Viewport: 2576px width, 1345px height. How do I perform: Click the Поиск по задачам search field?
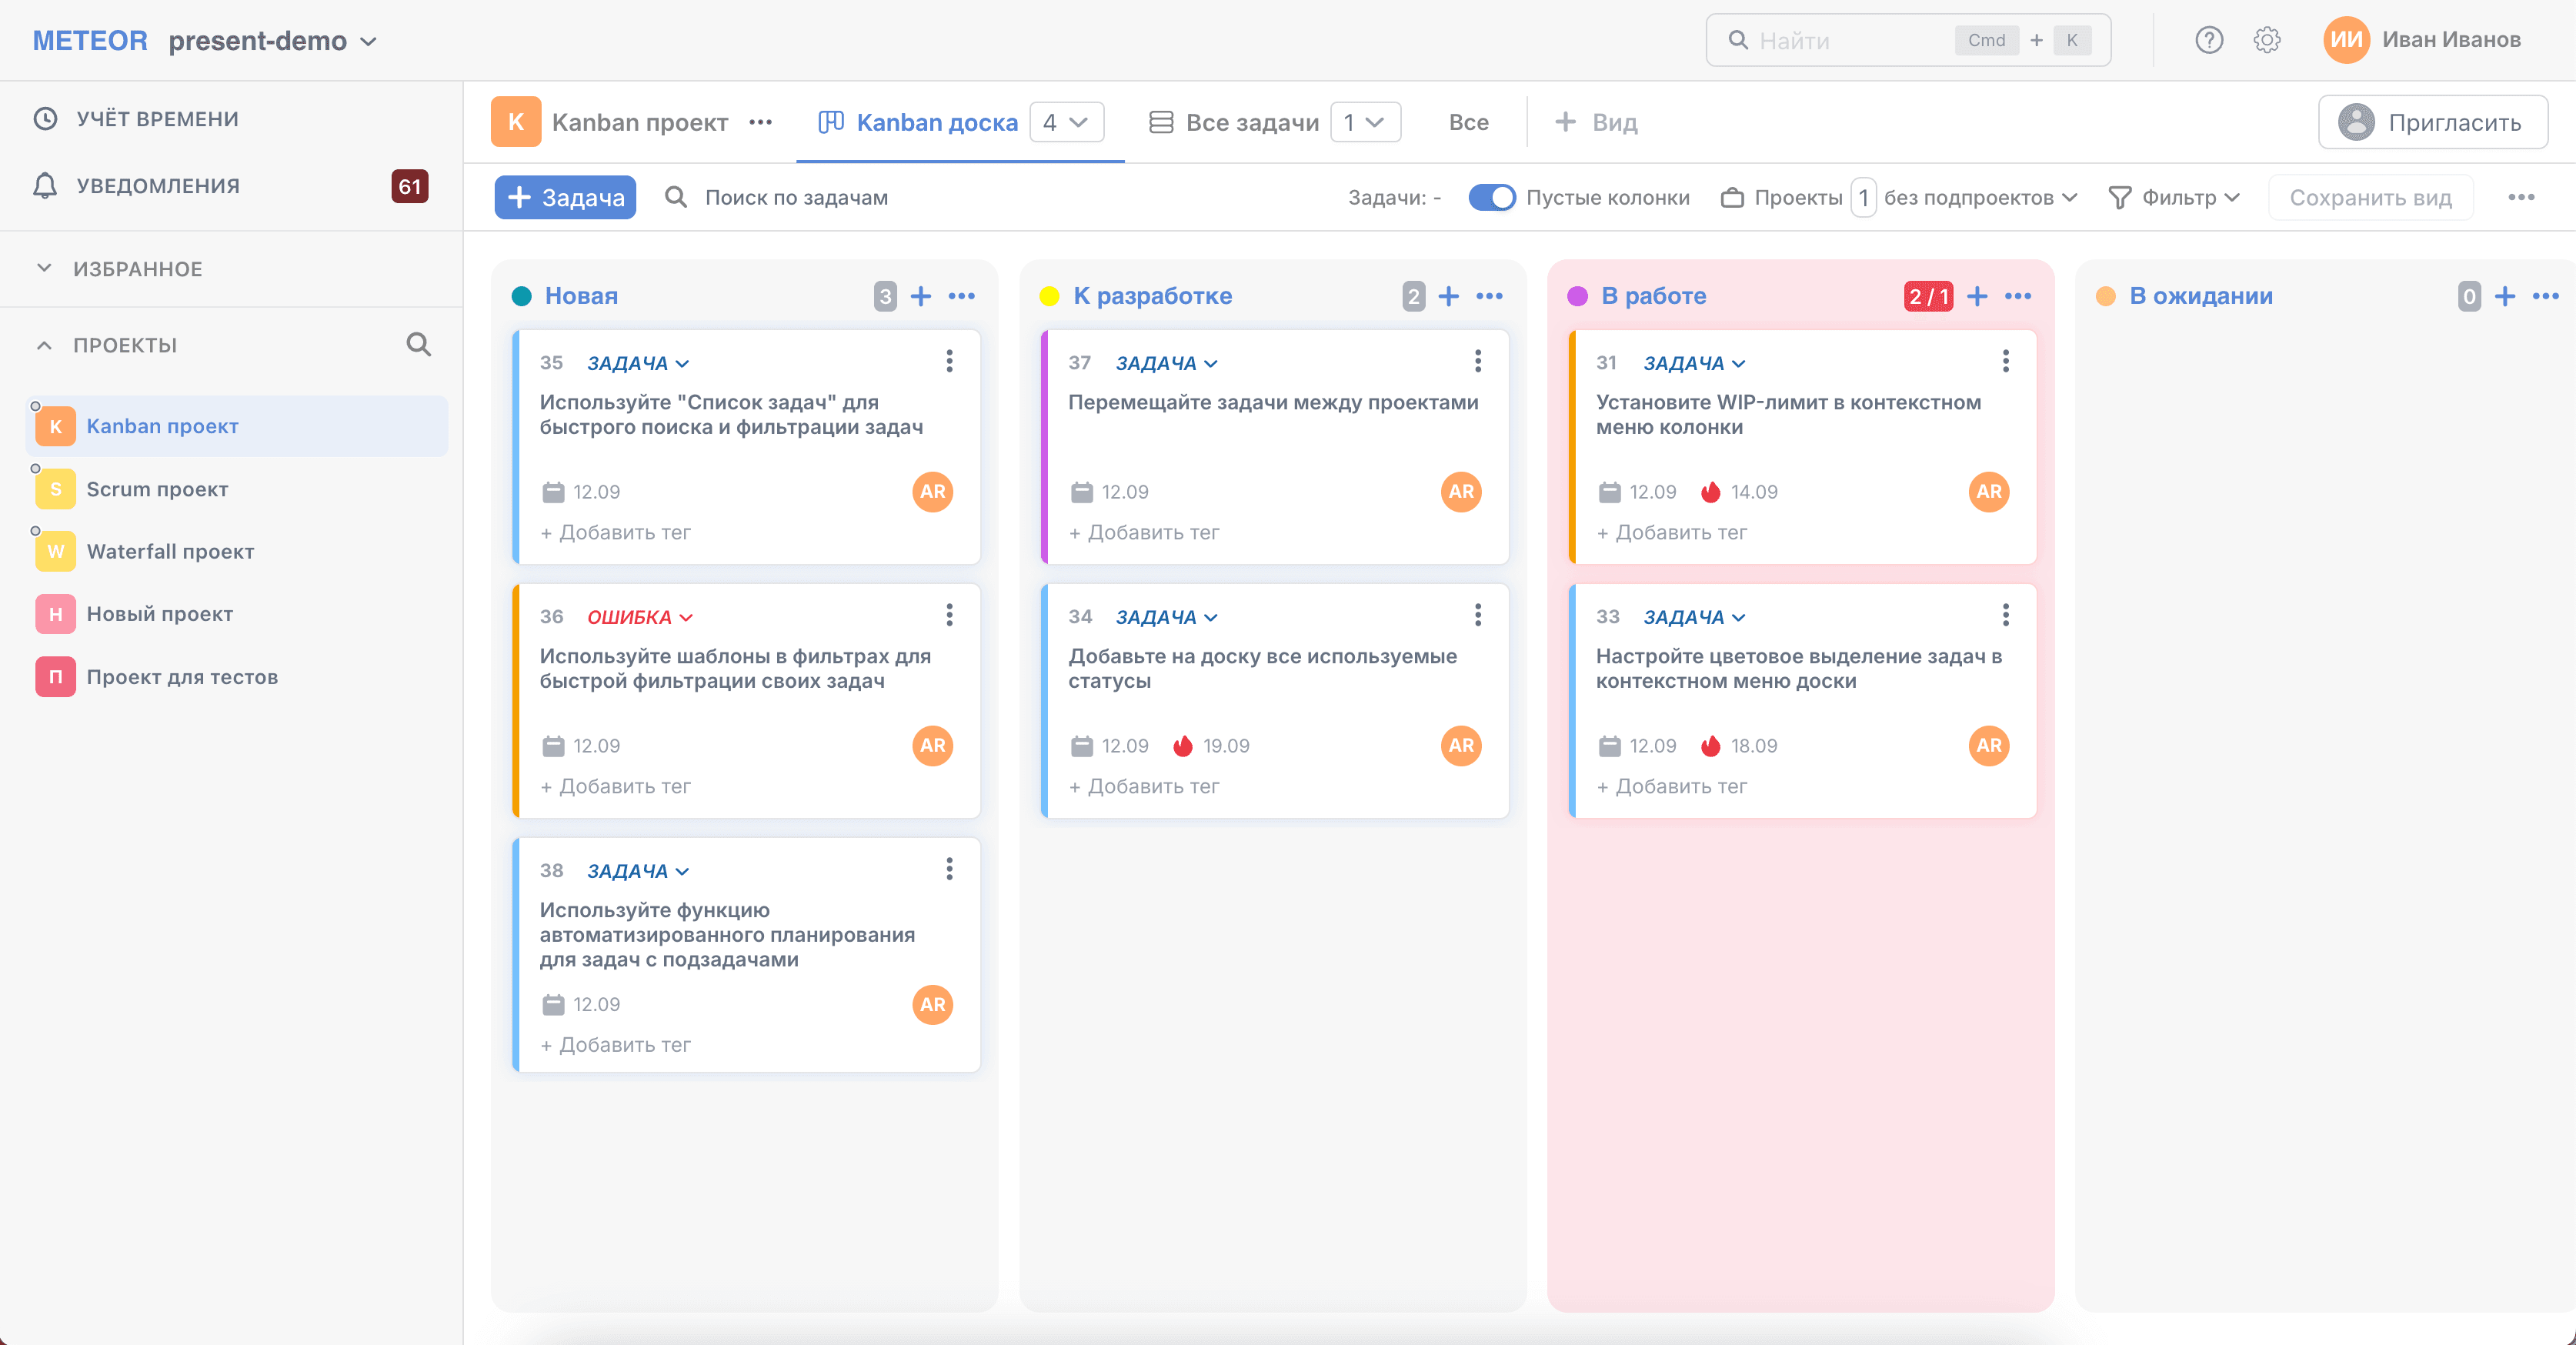[x=796, y=198]
